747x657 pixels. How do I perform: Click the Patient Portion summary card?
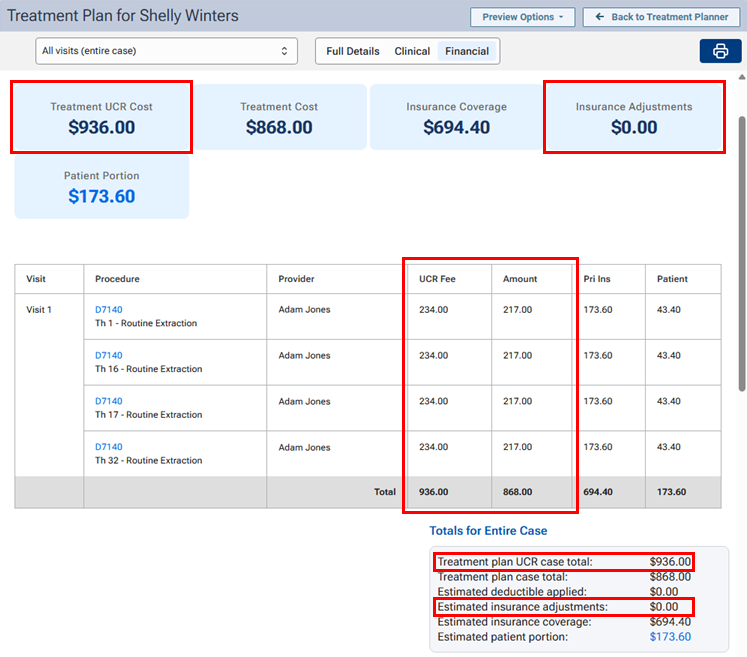pos(101,187)
